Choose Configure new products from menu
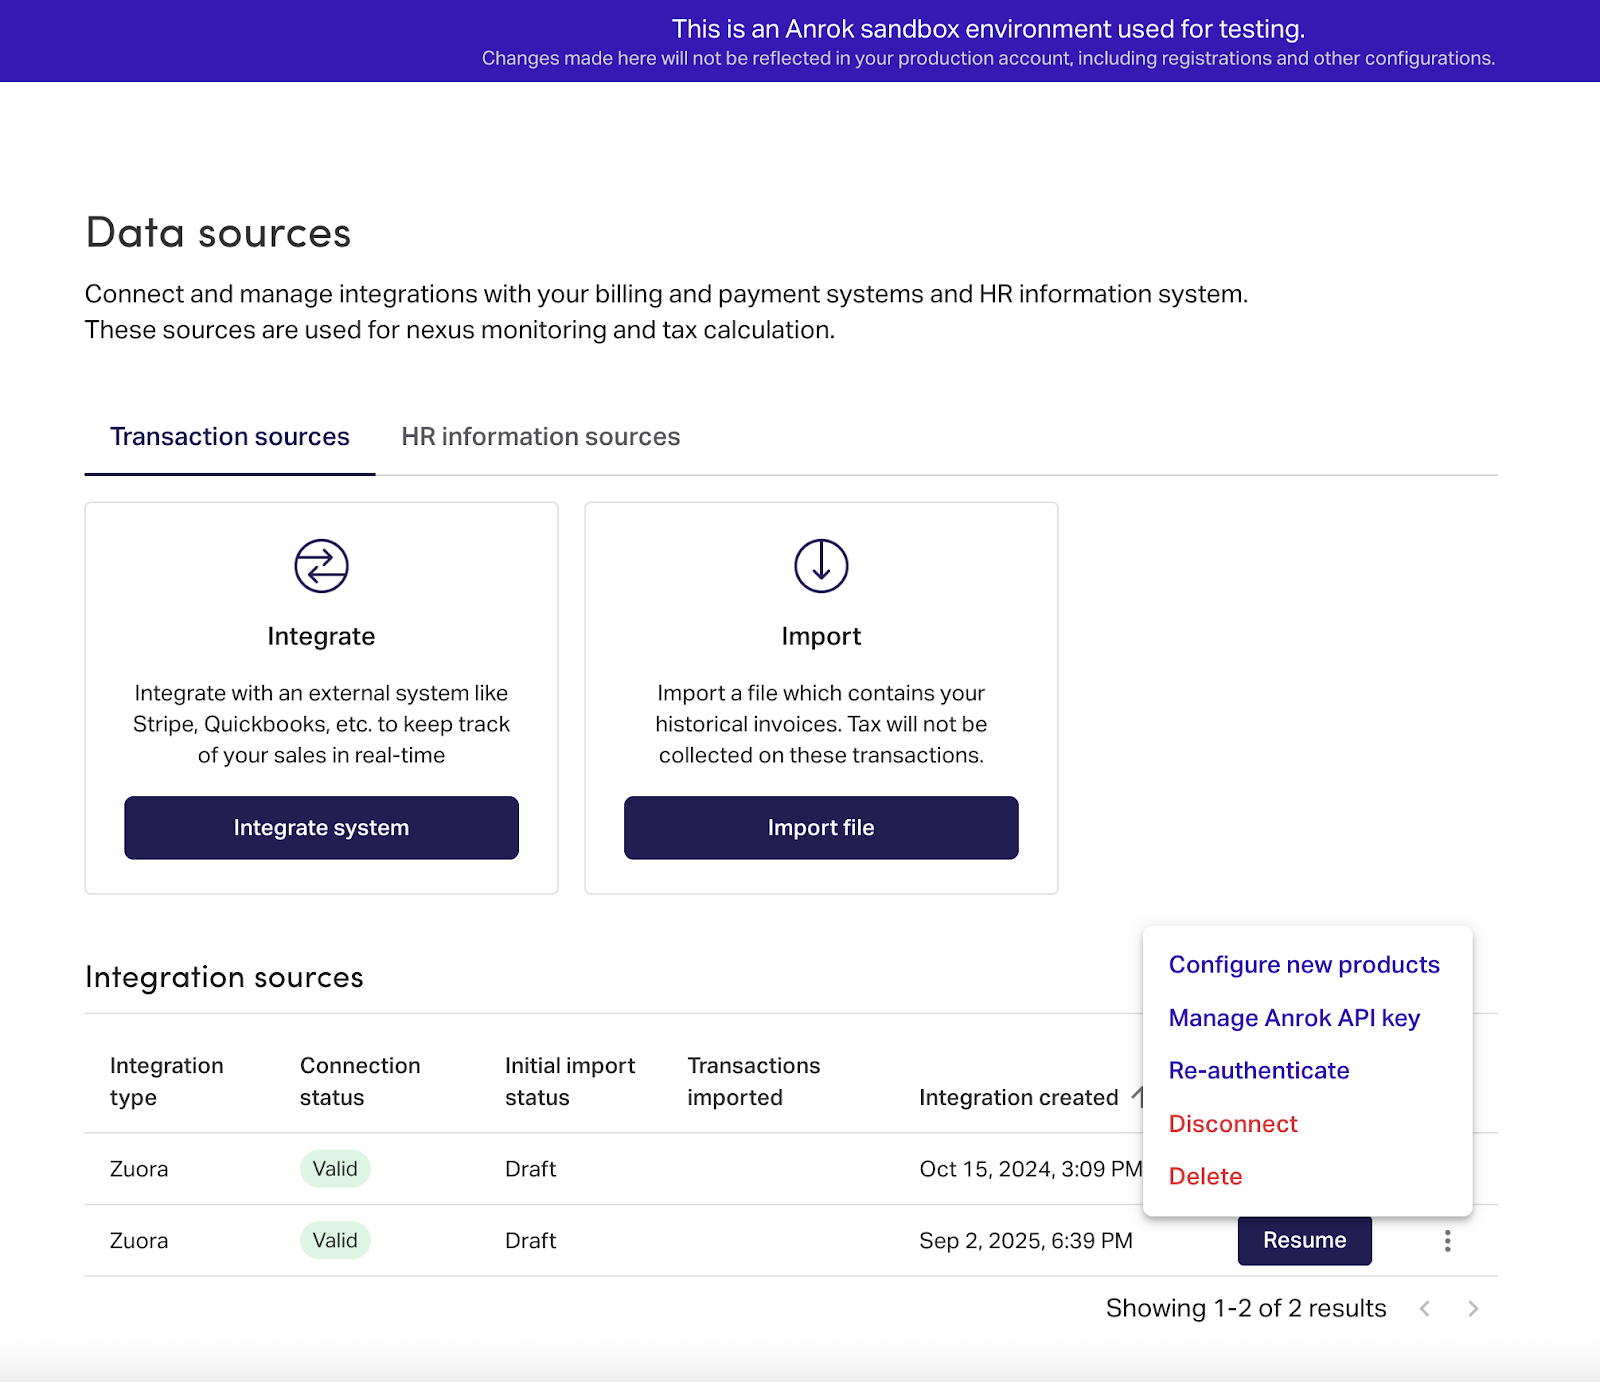The width and height of the screenshot is (1600, 1382). pos(1304,965)
